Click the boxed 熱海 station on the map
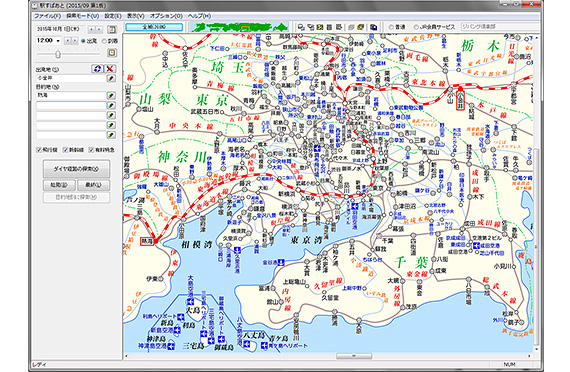Image resolution: width=570 pixels, height=372 pixels. (147, 241)
